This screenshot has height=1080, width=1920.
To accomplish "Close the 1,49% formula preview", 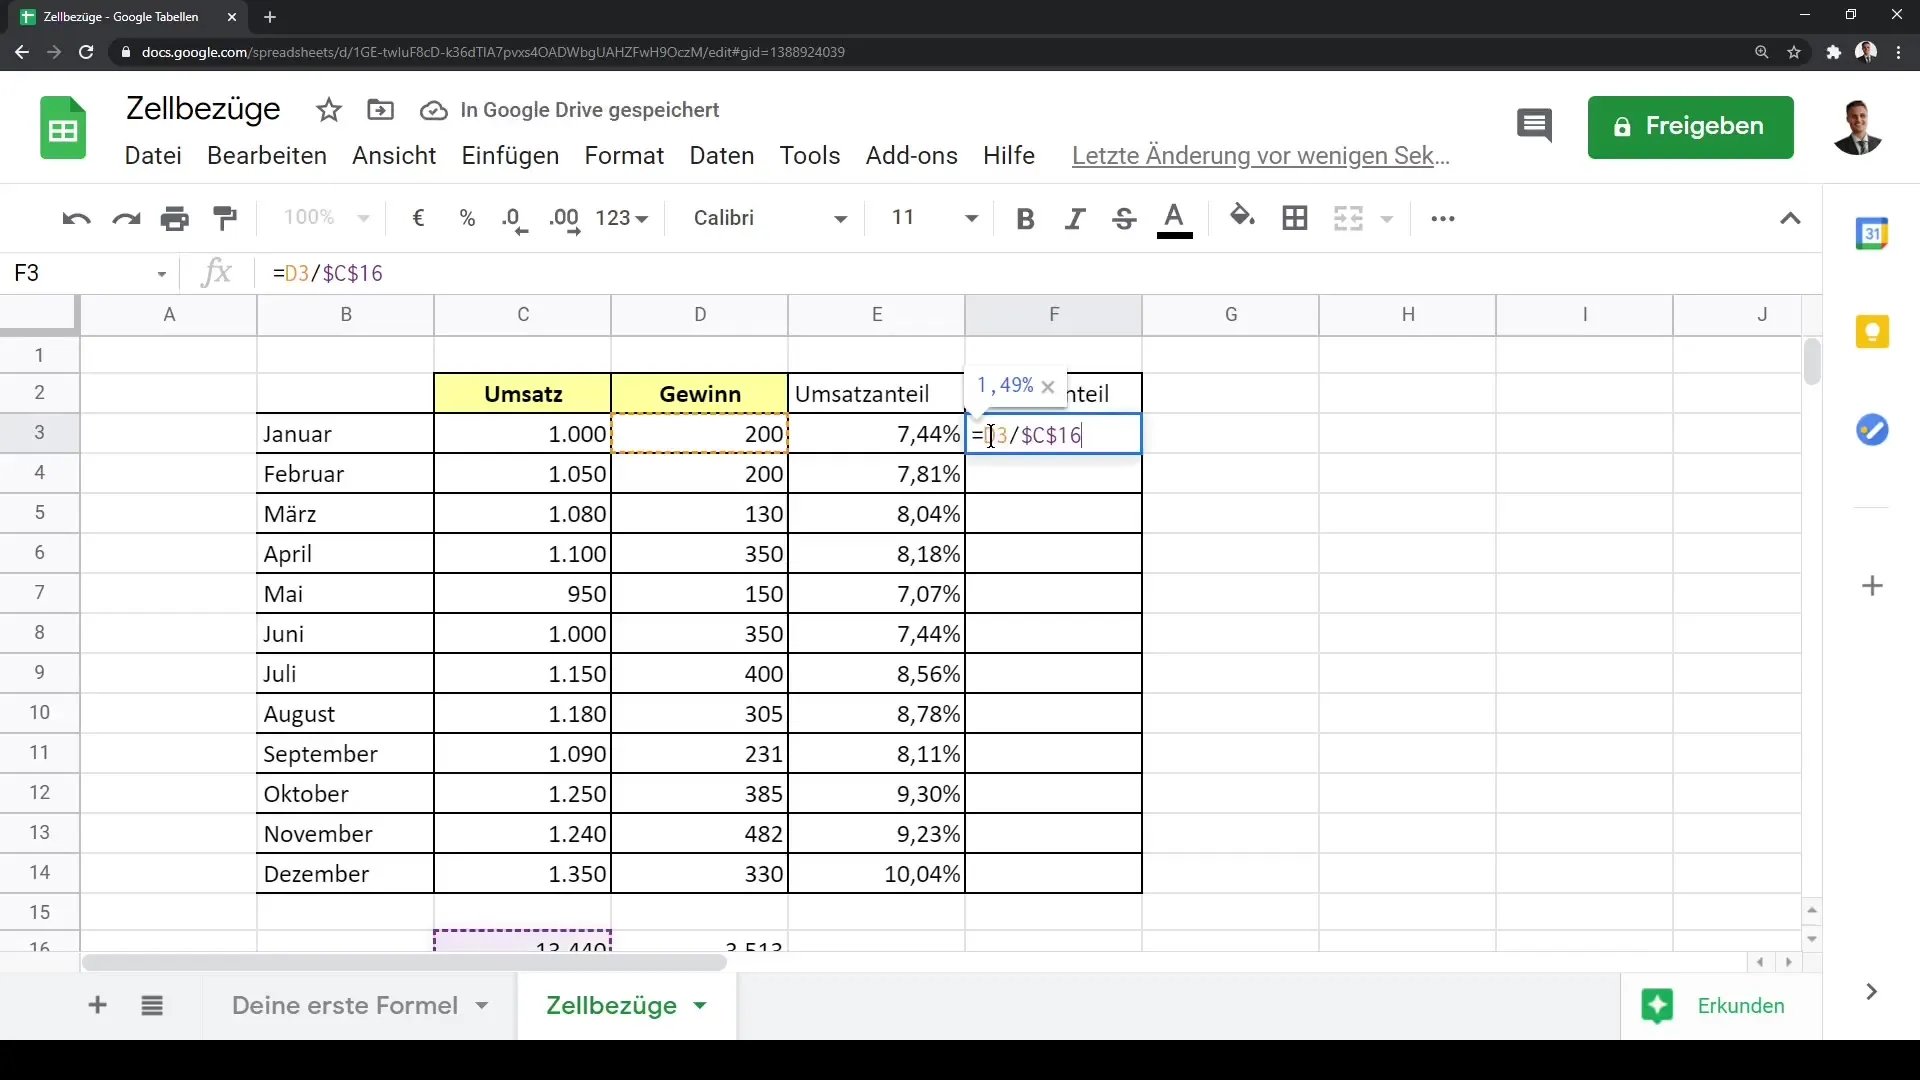I will (x=1048, y=387).
